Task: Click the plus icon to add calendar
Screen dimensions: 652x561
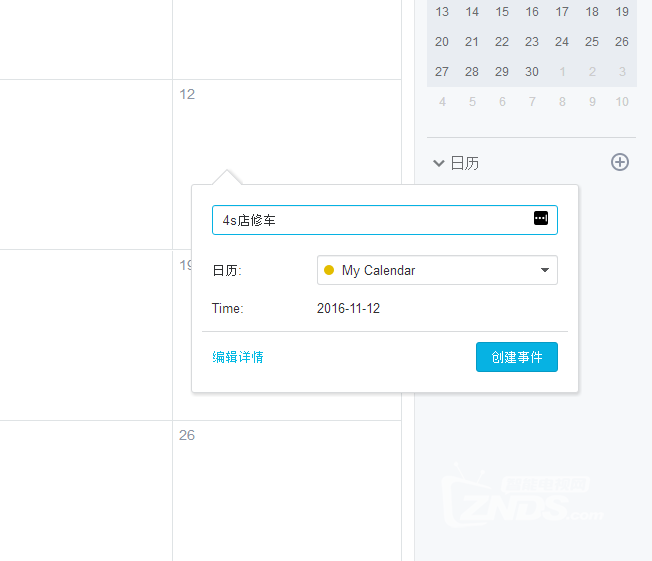Action: tap(620, 162)
